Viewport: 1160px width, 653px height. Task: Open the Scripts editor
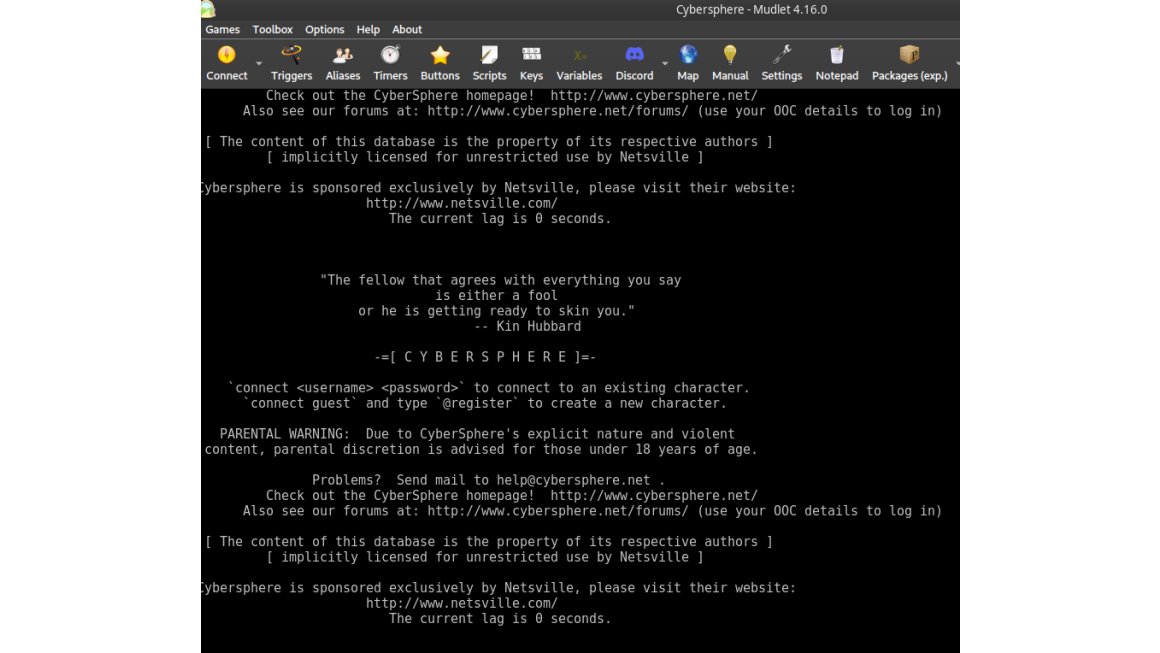click(489, 63)
